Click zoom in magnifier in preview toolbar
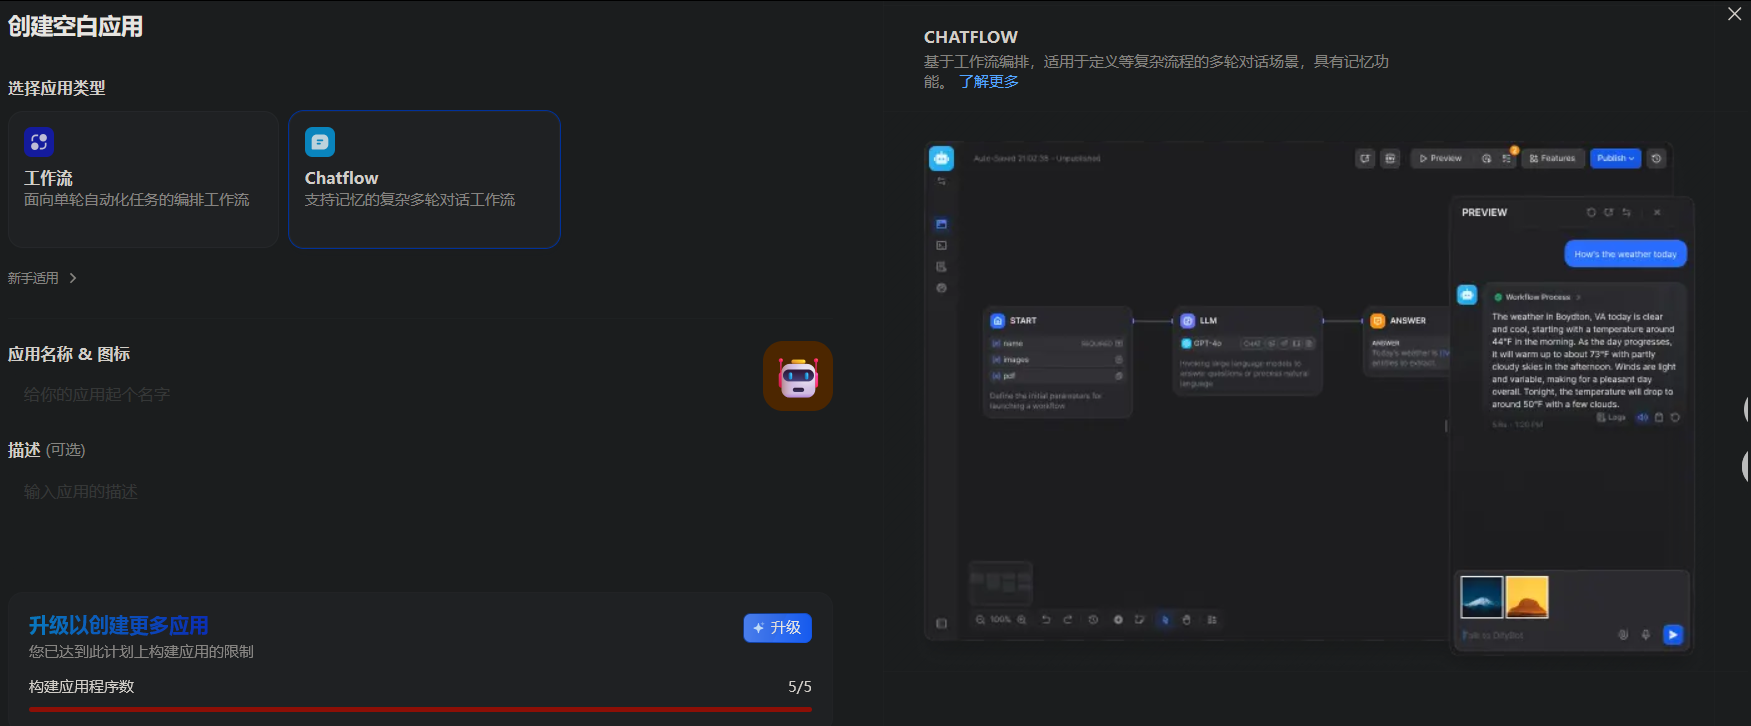 1021,620
